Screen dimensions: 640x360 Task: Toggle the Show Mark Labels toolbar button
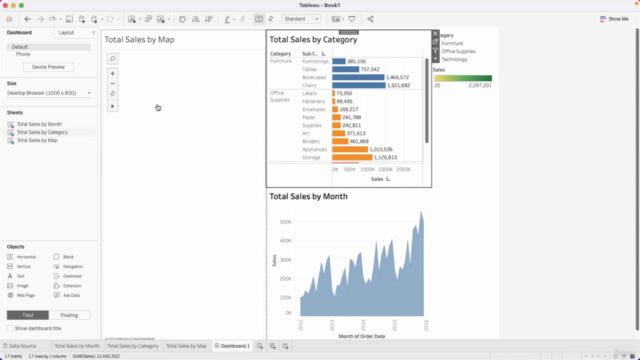pyautogui.click(x=259, y=19)
